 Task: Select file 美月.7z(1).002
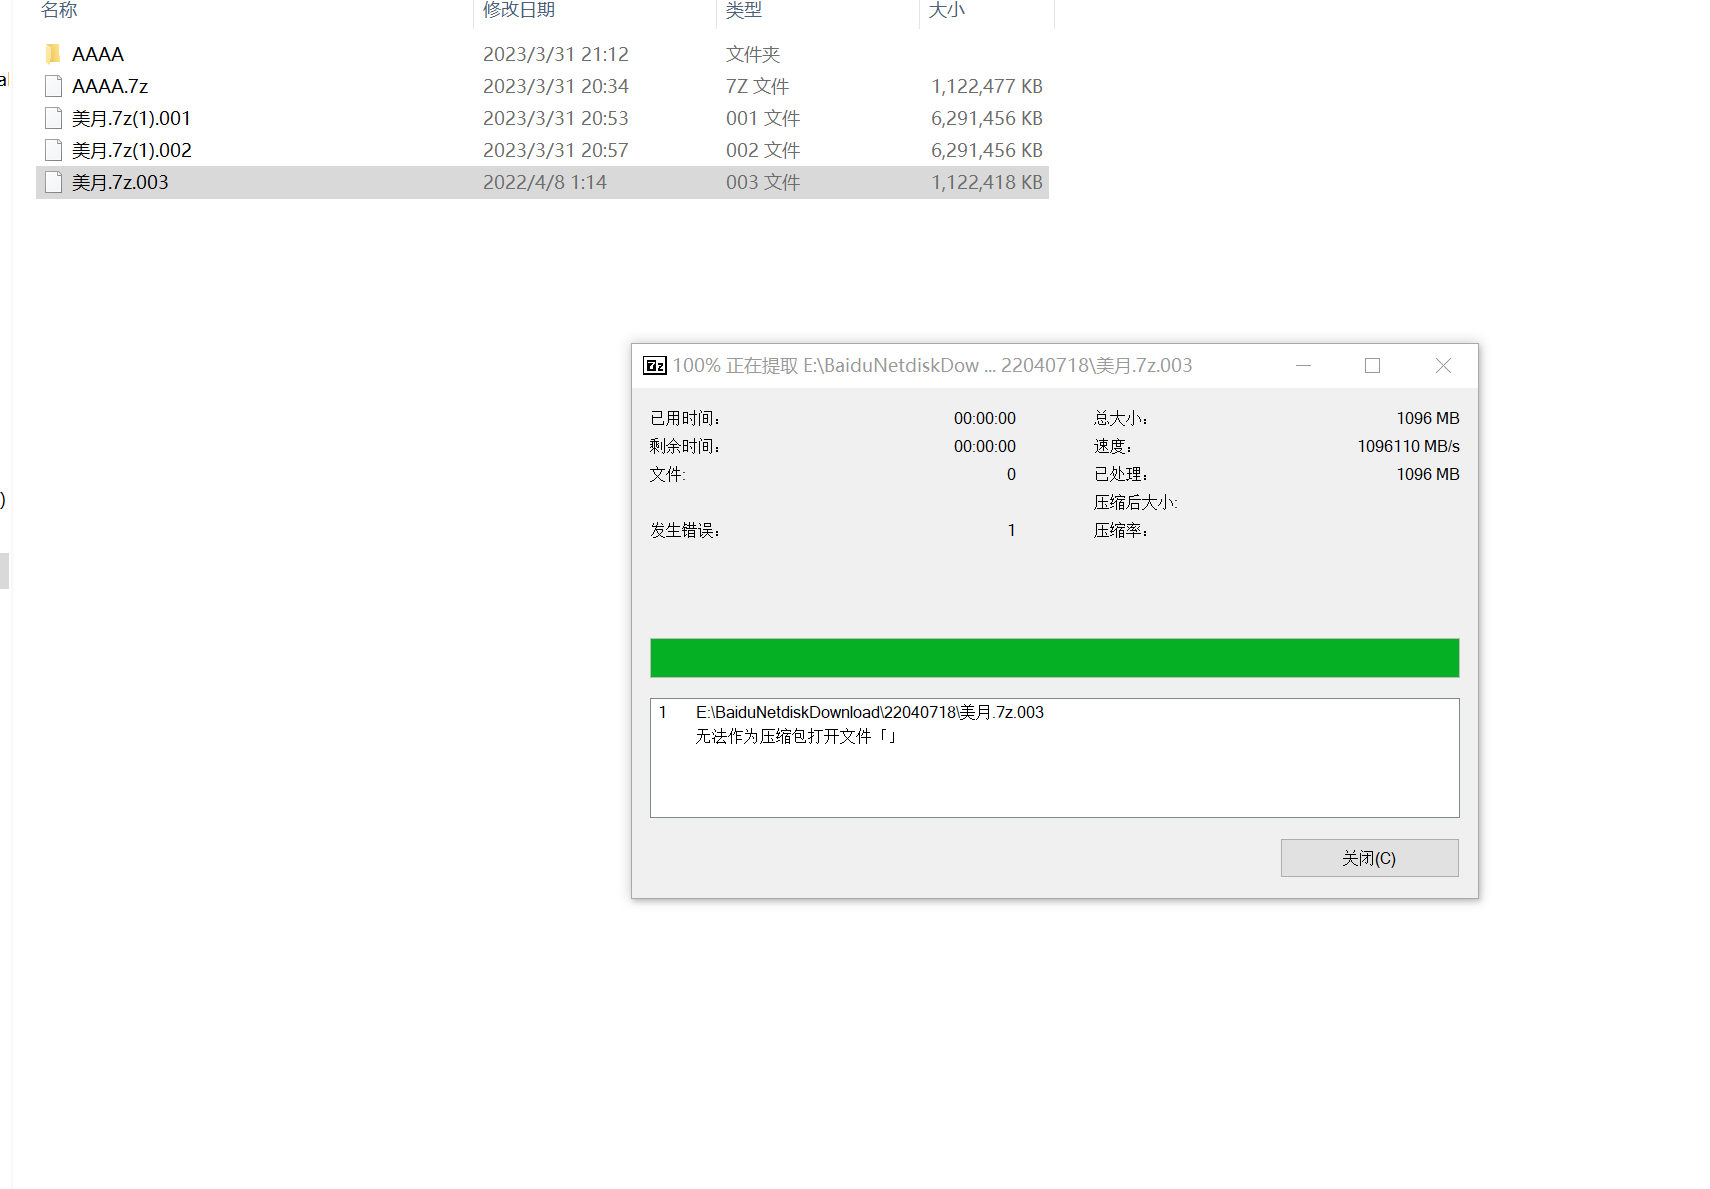click(131, 150)
